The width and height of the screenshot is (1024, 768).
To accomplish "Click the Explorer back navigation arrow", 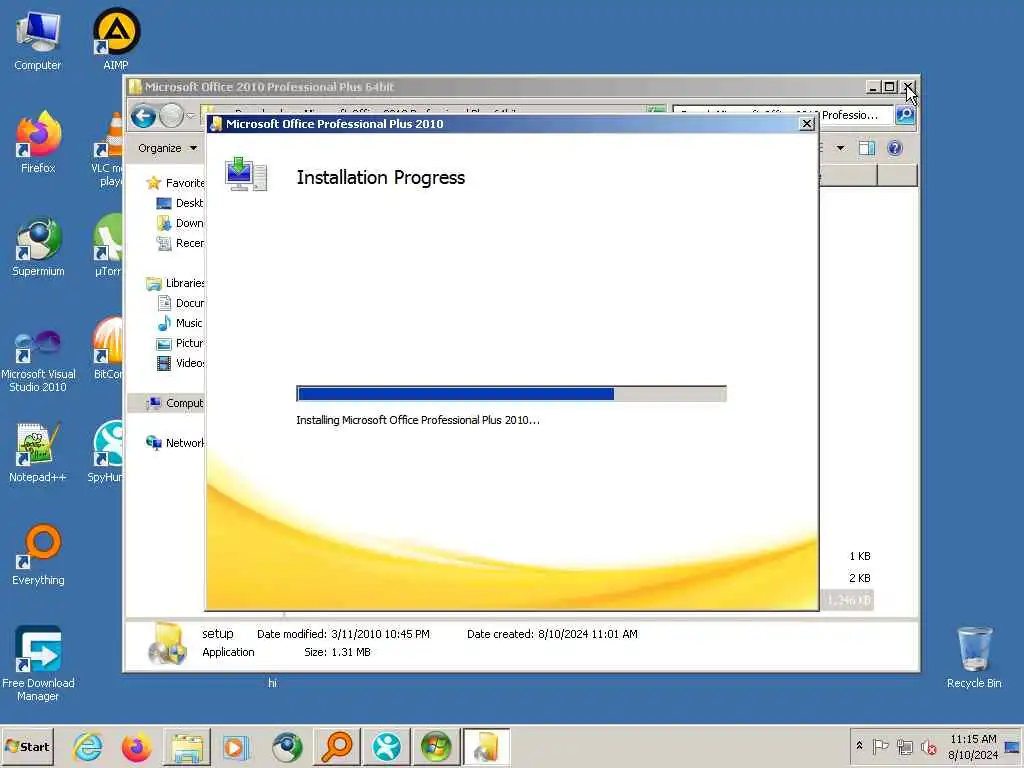I will pyautogui.click(x=143, y=116).
